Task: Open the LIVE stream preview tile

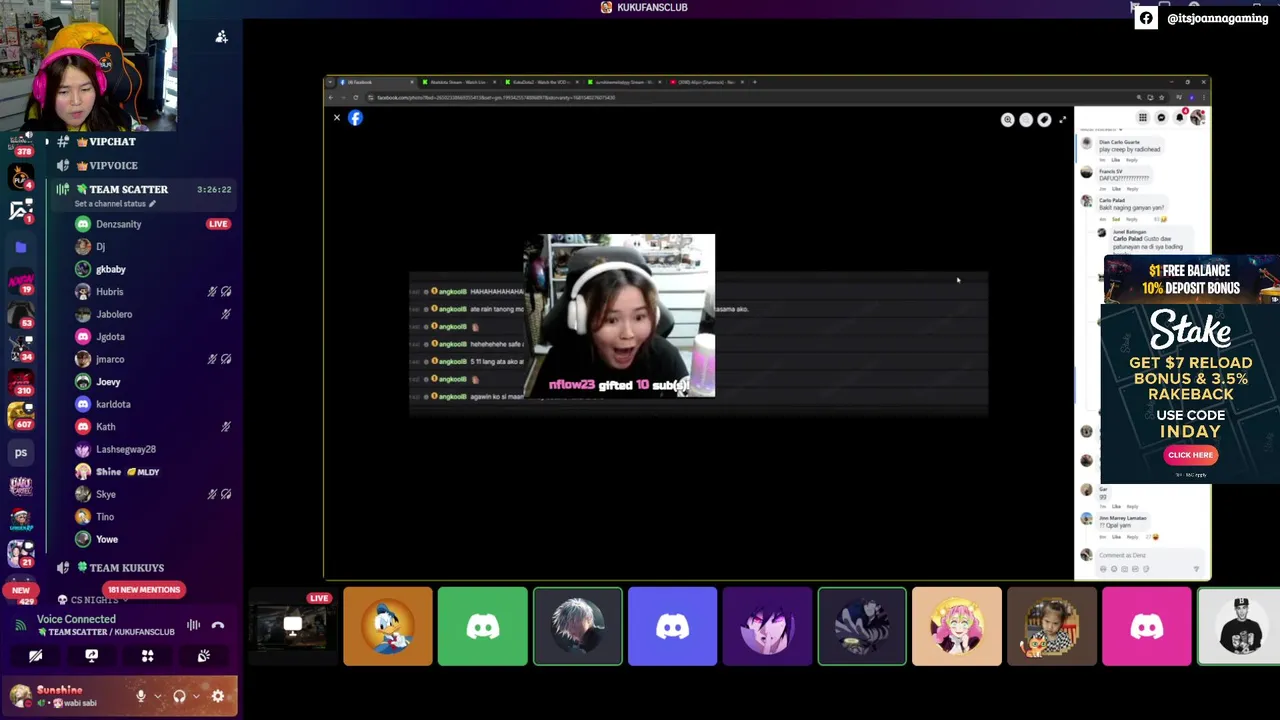Action: point(292,626)
